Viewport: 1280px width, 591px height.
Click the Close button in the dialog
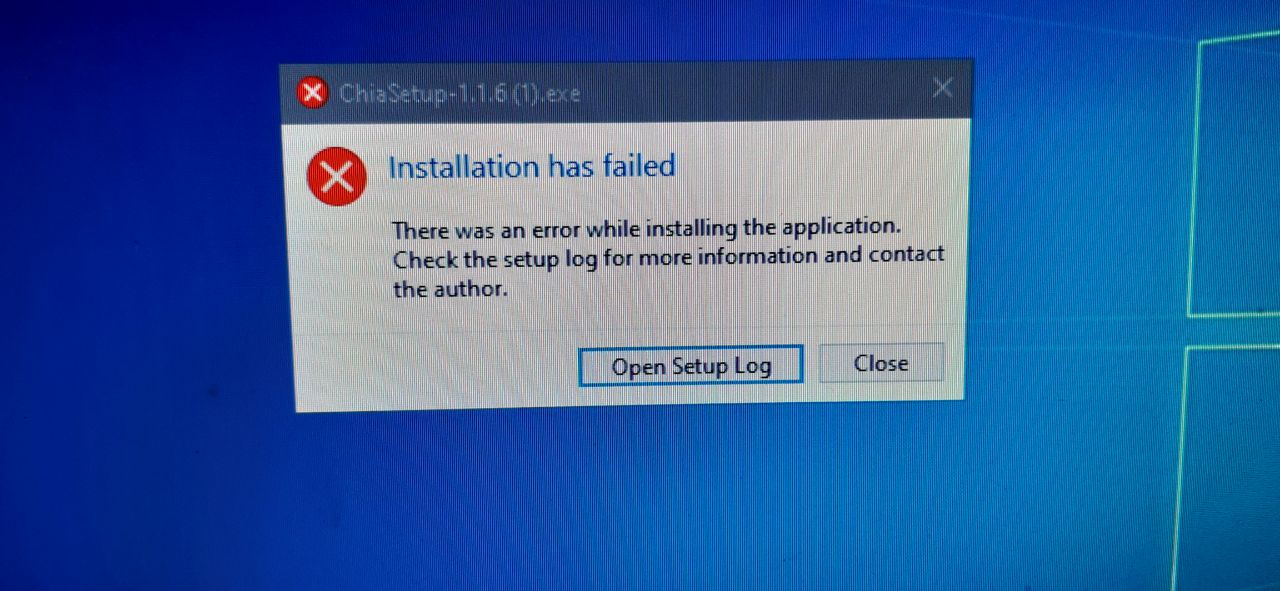click(881, 363)
